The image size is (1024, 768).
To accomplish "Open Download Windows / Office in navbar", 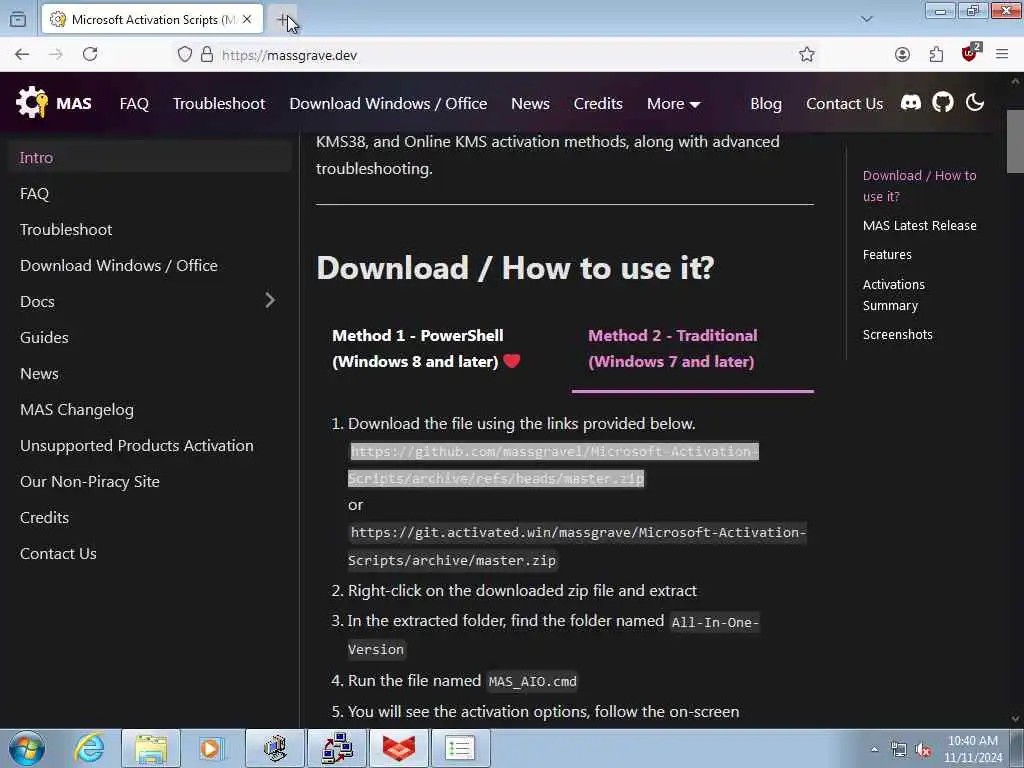I will pos(388,104).
